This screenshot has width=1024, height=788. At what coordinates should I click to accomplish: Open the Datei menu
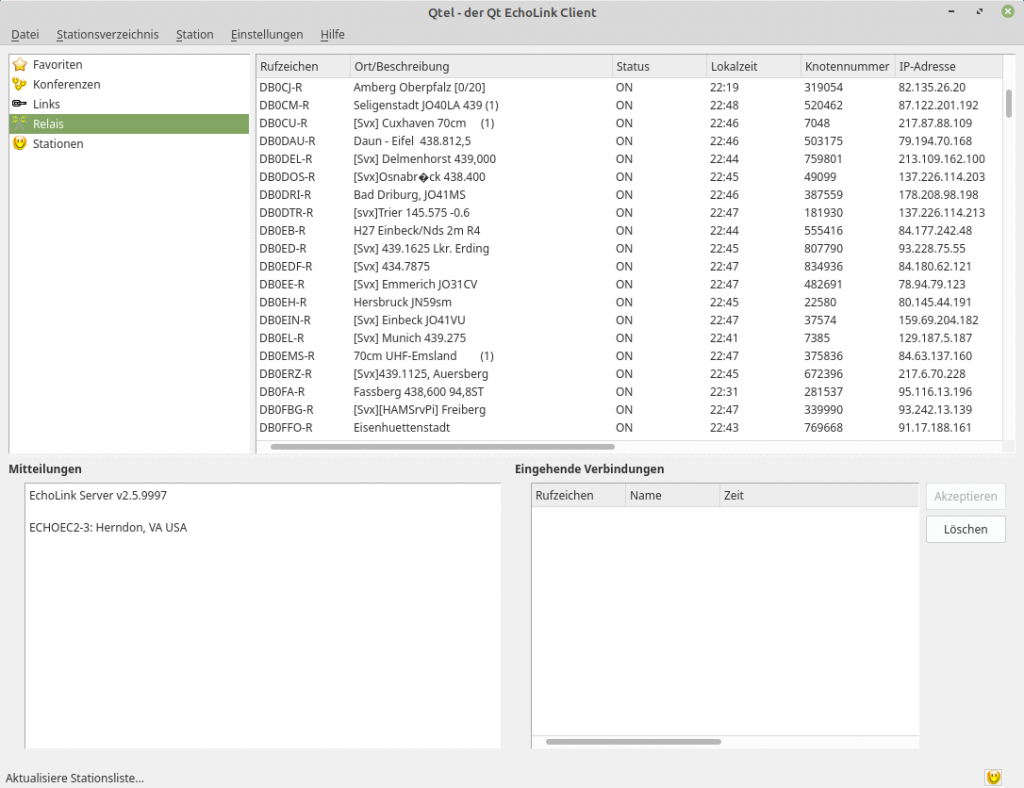[x=25, y=35]
